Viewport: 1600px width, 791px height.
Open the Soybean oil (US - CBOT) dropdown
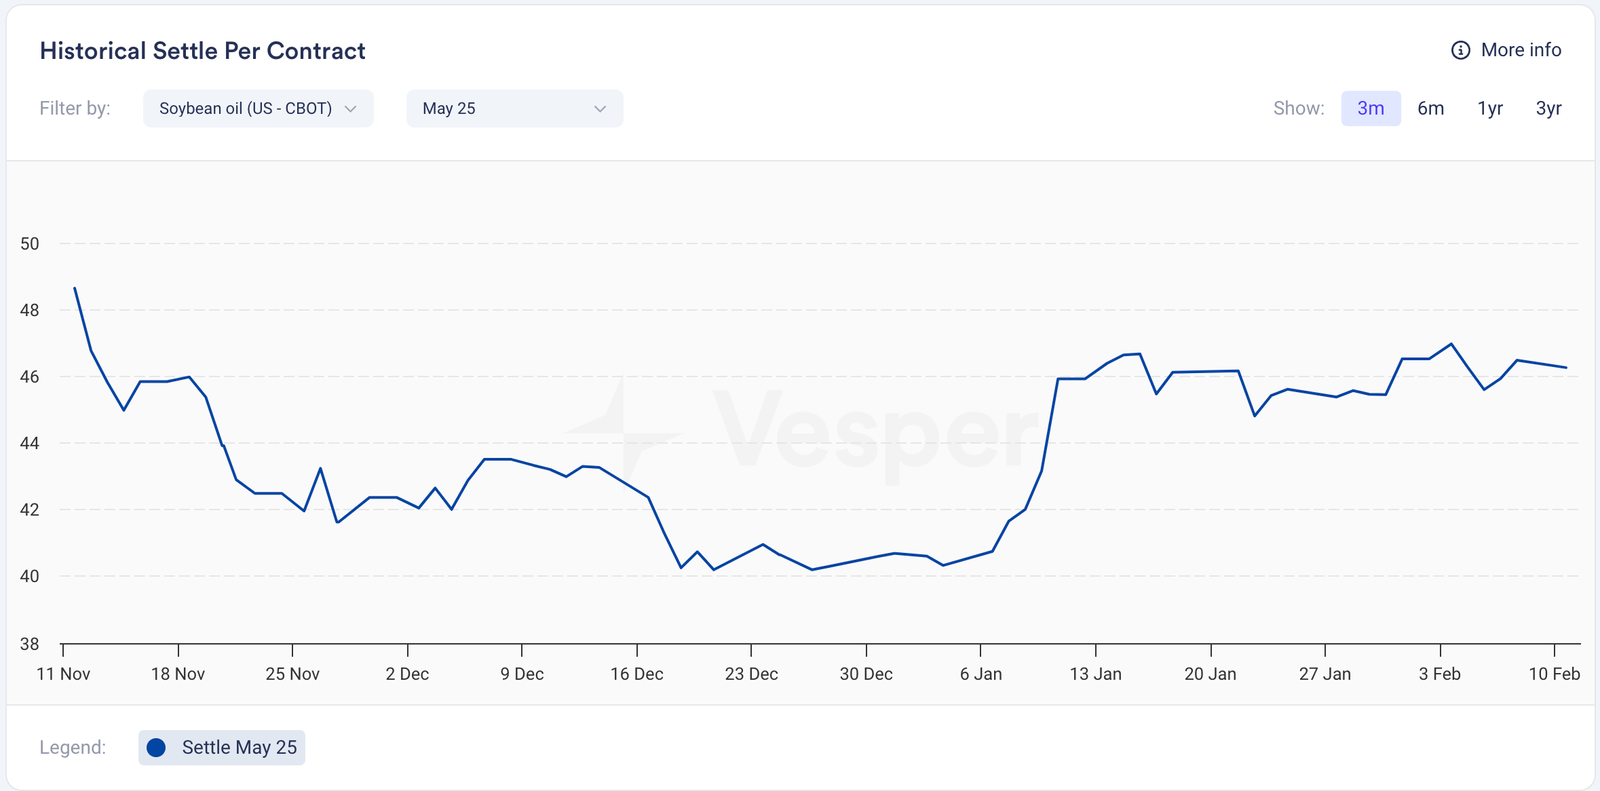(258, 108)
